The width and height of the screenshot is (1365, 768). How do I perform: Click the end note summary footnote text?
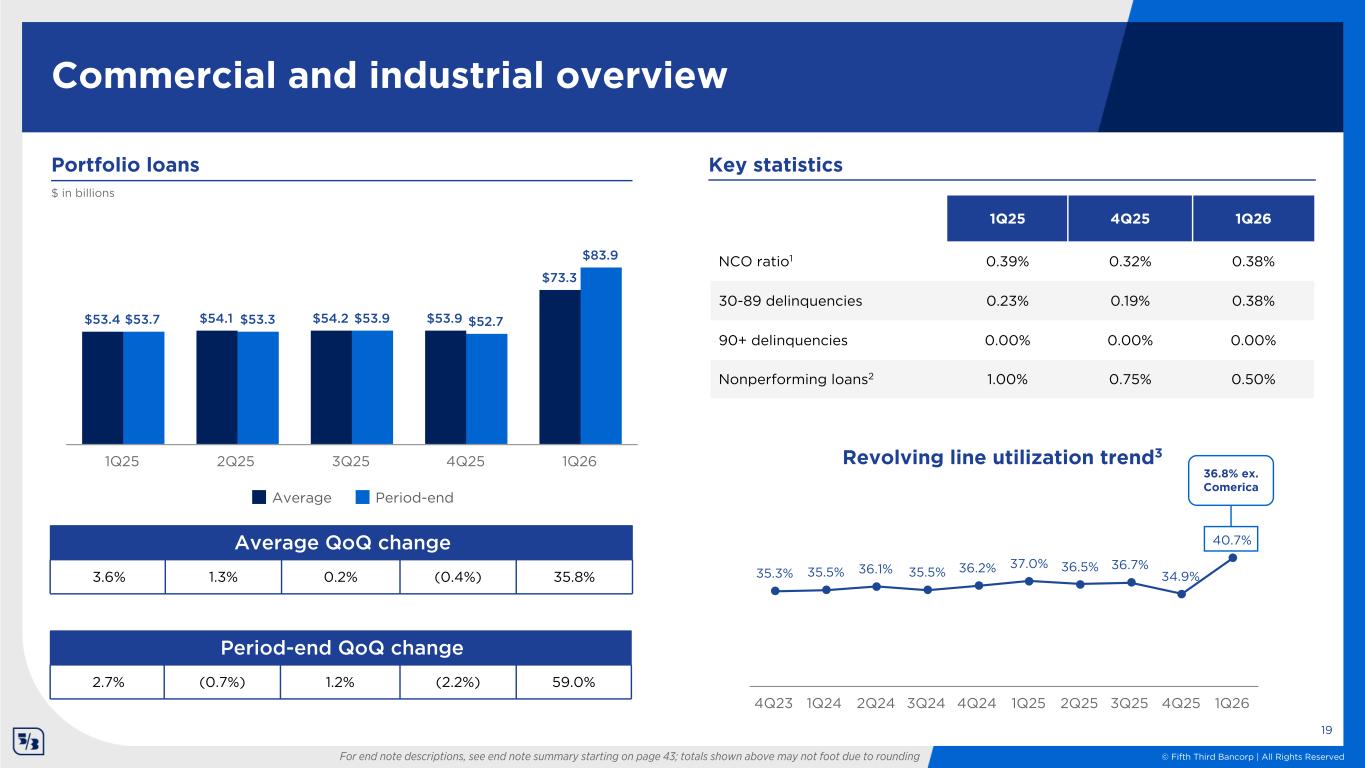coord(629,756)
